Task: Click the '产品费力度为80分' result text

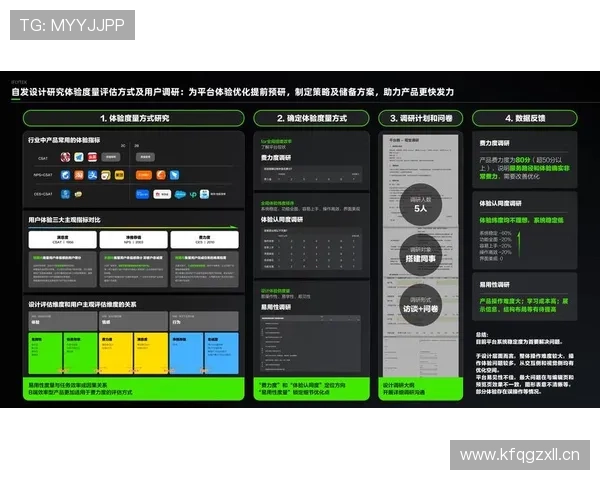Action: (505, 160)
